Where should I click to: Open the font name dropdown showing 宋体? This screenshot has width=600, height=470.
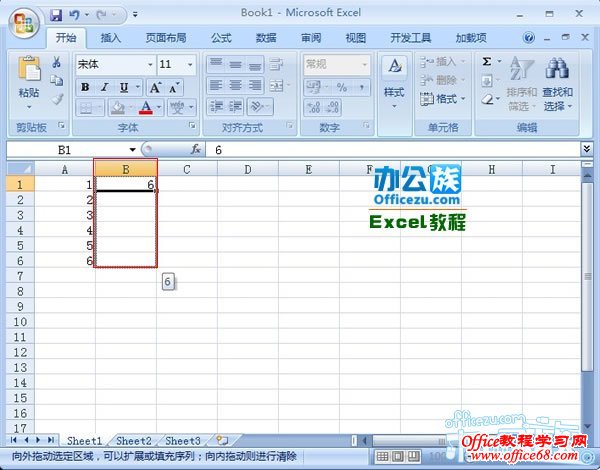pyautogui.click(x=150, y=64)
